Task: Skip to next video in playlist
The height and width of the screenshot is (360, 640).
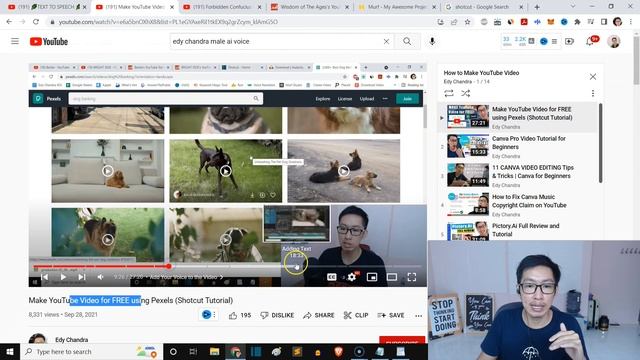Action: coord(82,277)
